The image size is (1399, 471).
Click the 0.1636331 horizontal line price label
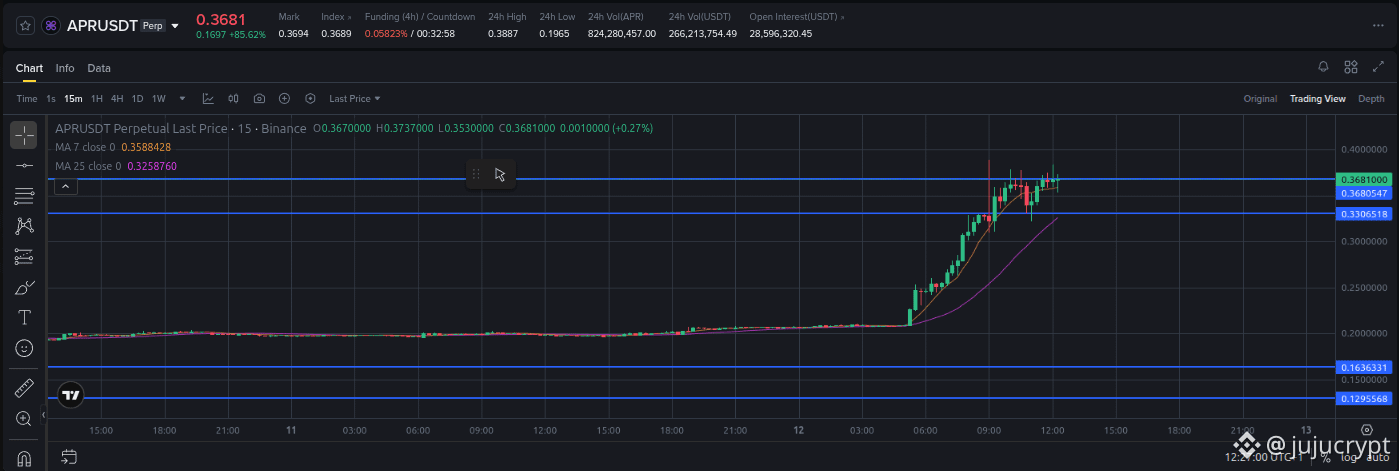click(x=1364, y=367)
